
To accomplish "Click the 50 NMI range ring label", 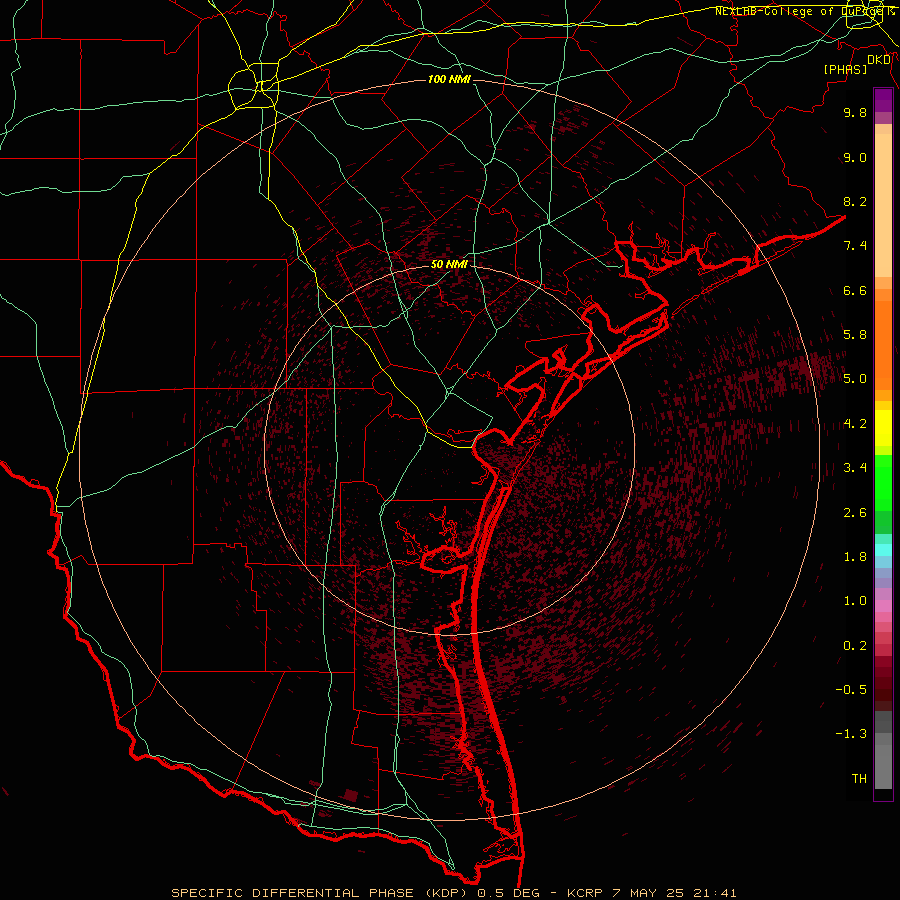I will coord(449,264).
